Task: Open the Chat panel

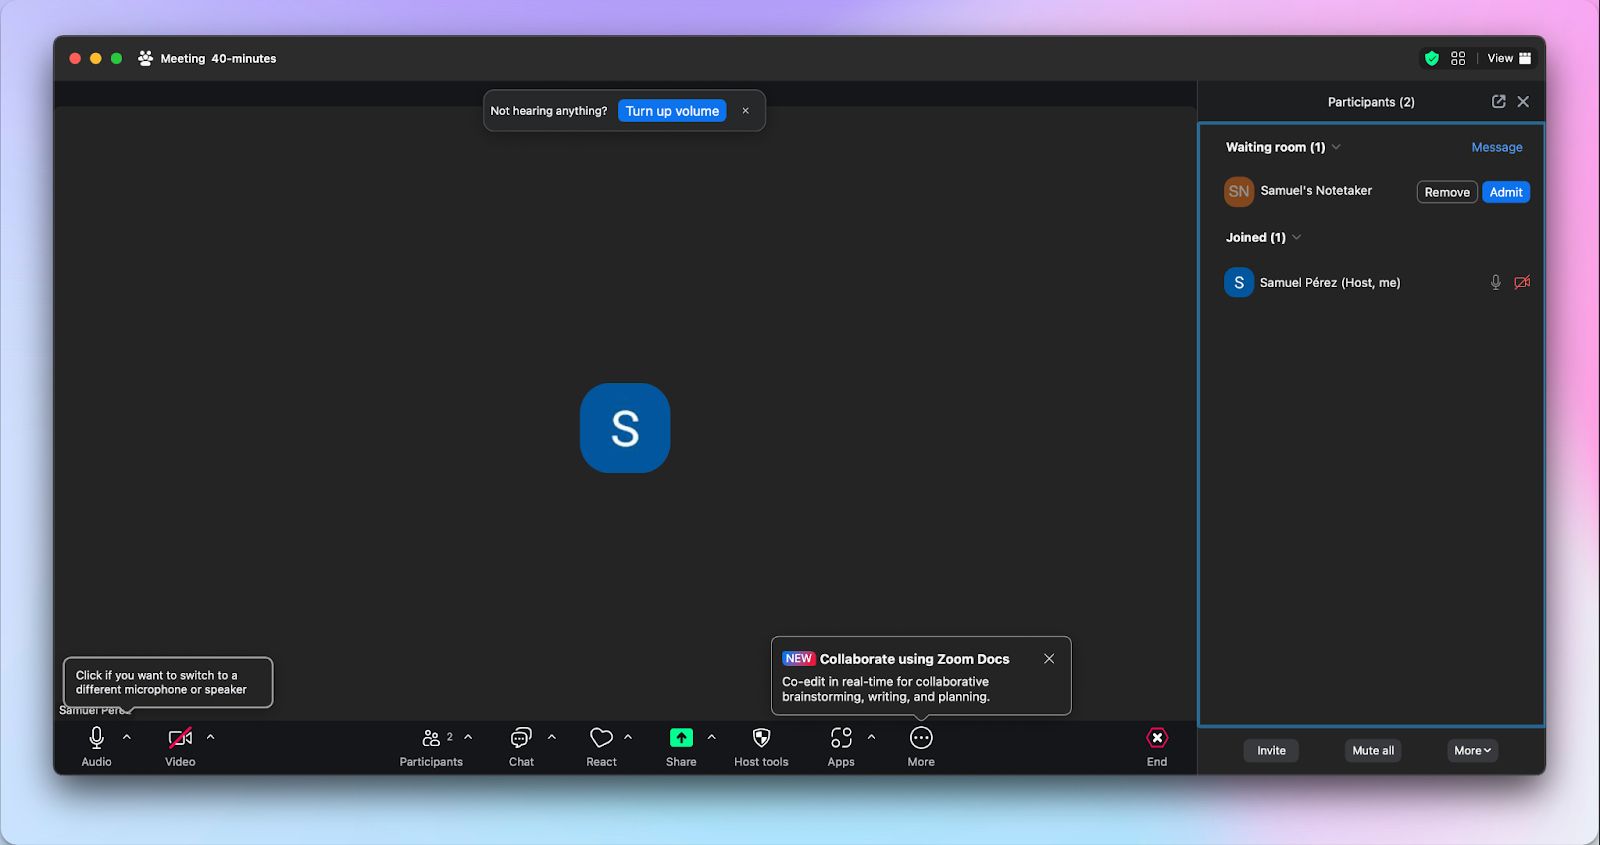Action: click(x=521, y=747)
